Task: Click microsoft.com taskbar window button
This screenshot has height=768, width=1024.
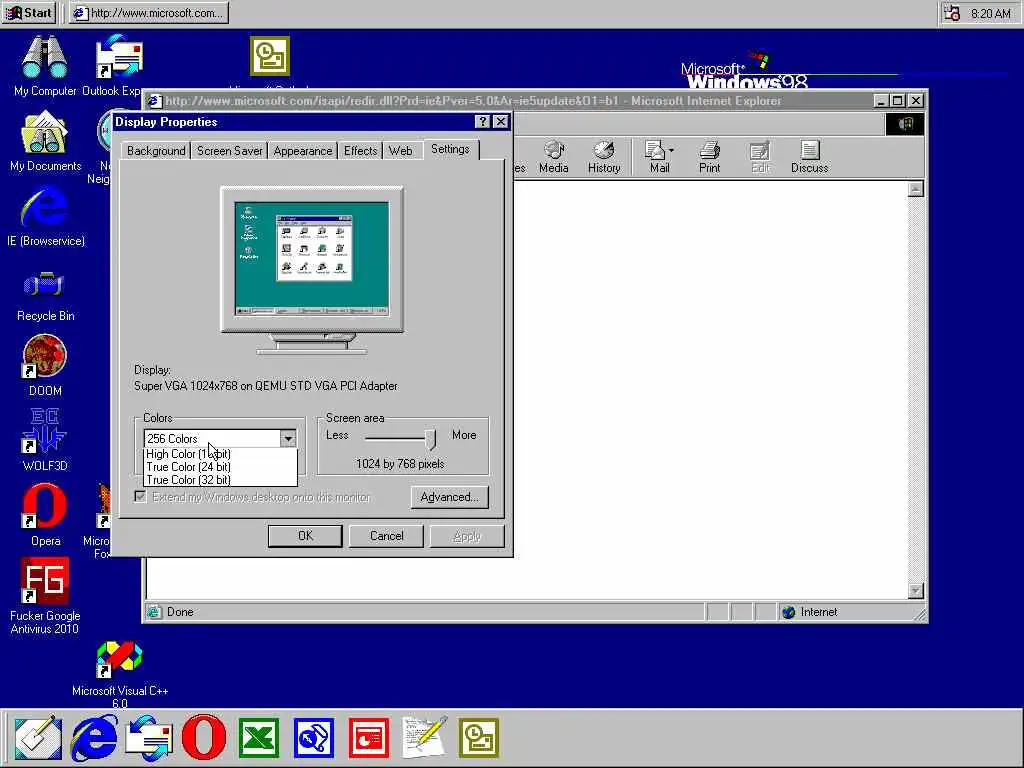Action: [x=150, y=13]
